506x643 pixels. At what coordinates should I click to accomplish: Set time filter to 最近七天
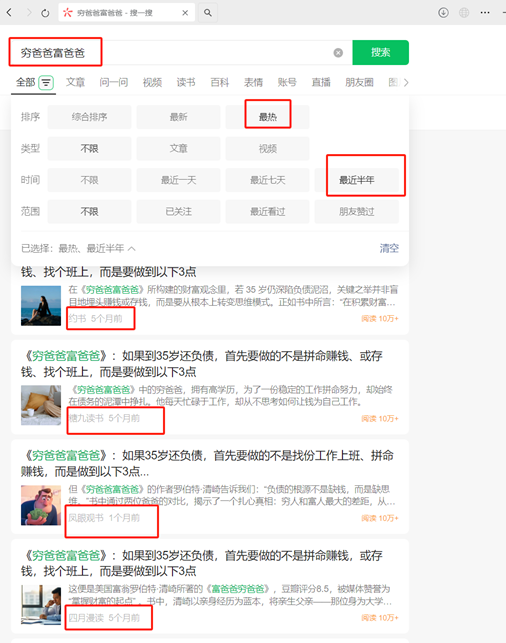coord(267,180)
